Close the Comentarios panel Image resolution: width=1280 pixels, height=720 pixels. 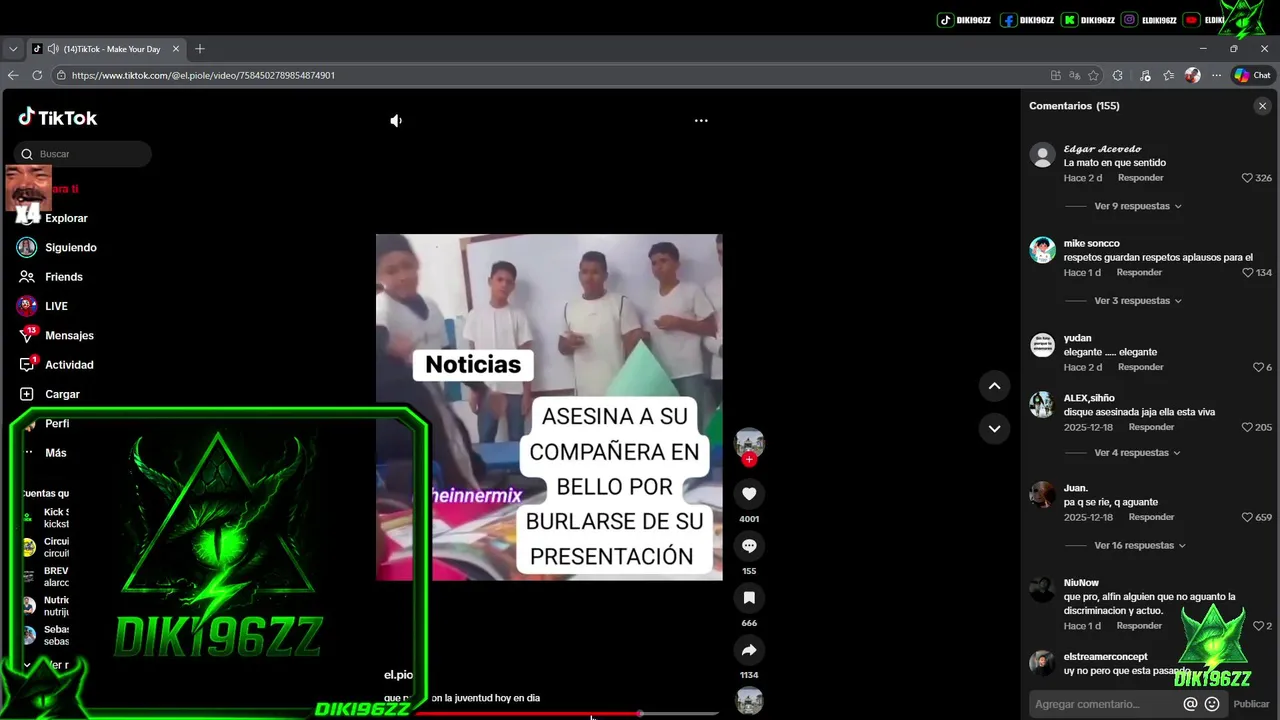pyautogui.click(x=1262, y=106)
